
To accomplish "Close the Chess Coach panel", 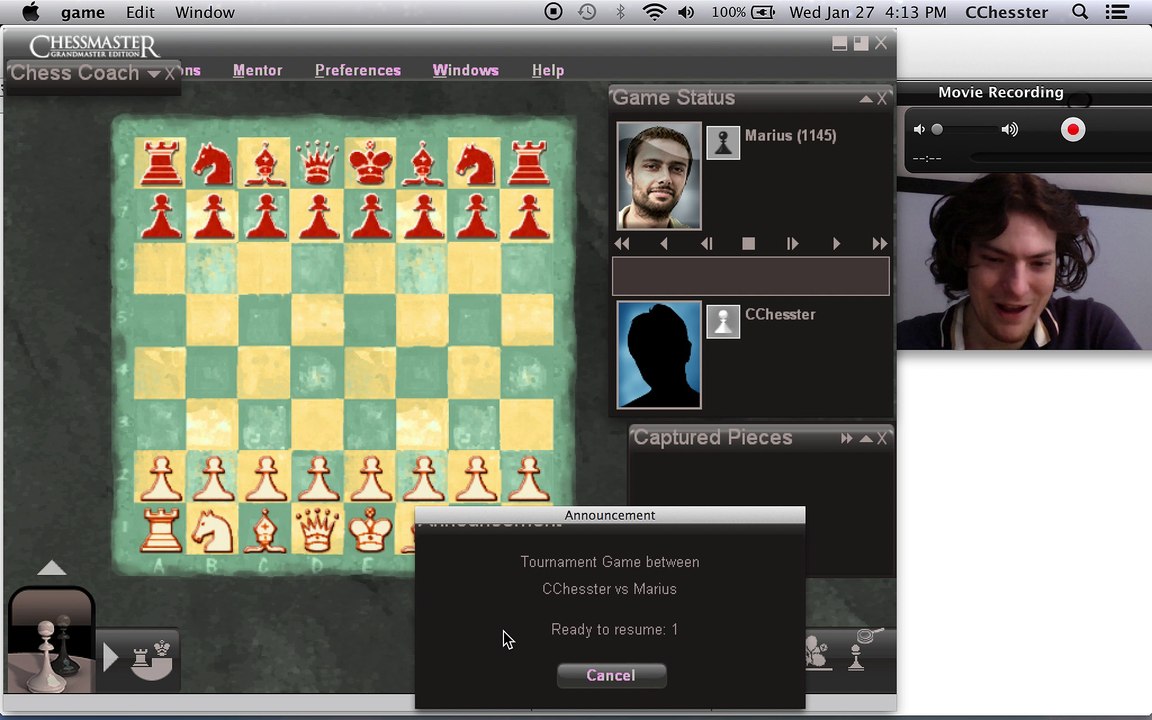I will point(170,73).
